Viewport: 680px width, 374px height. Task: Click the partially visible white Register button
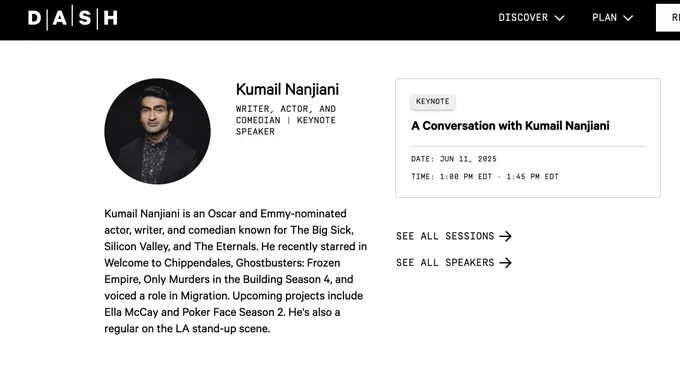pyautogui.click(x=668, y=18)
